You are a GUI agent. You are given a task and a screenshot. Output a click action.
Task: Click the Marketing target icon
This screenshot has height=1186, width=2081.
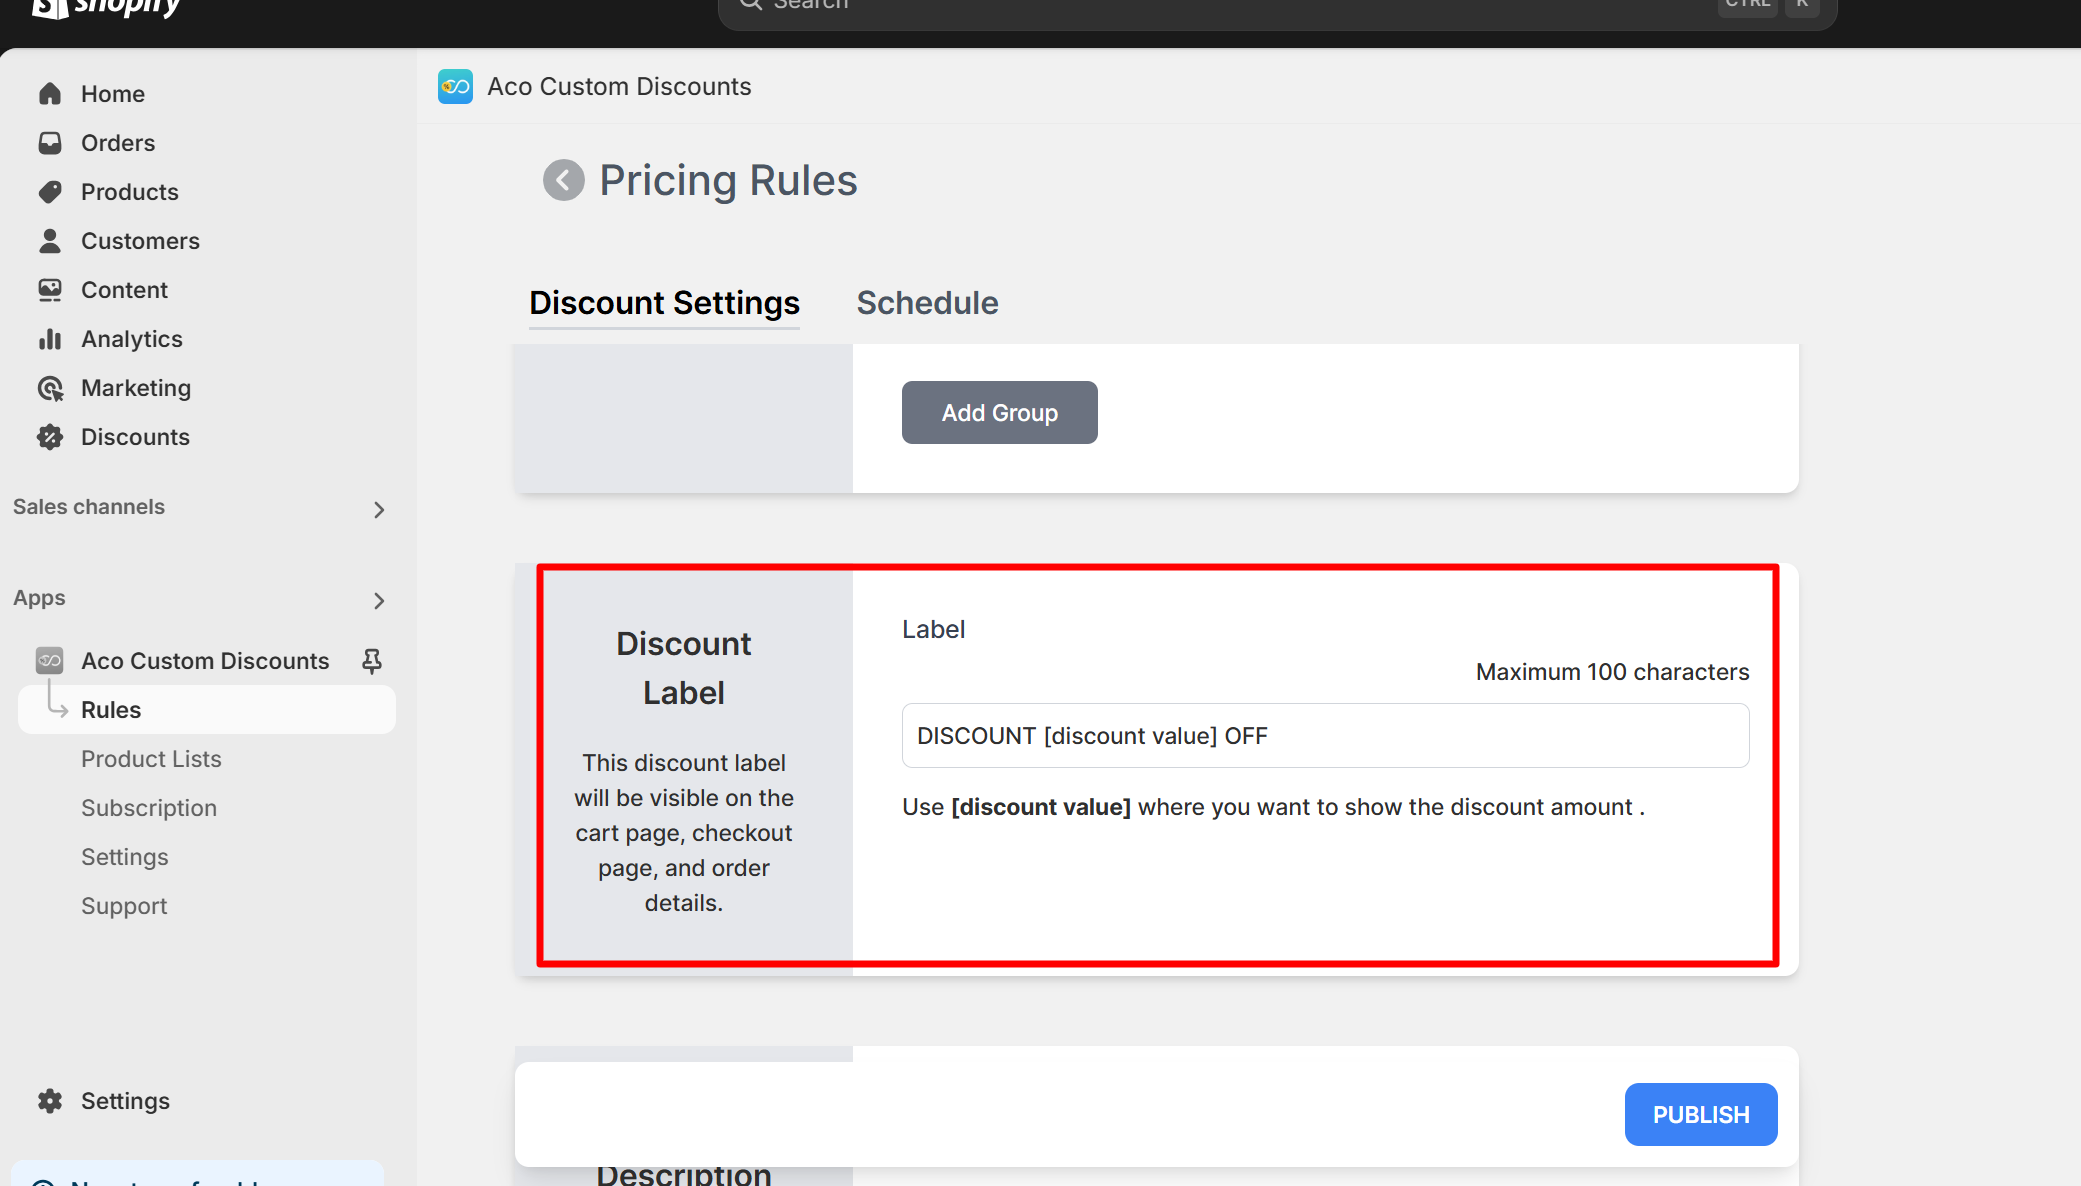pyautogui.click(x=50, y=388)
